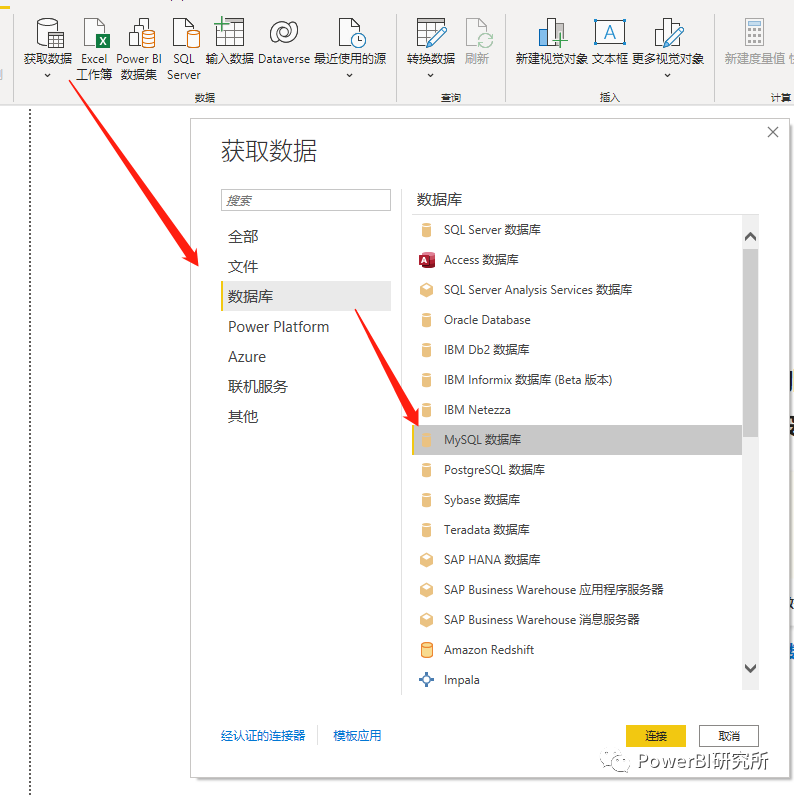Select SAP Business Warehouse 应用程序服务器

554,590
